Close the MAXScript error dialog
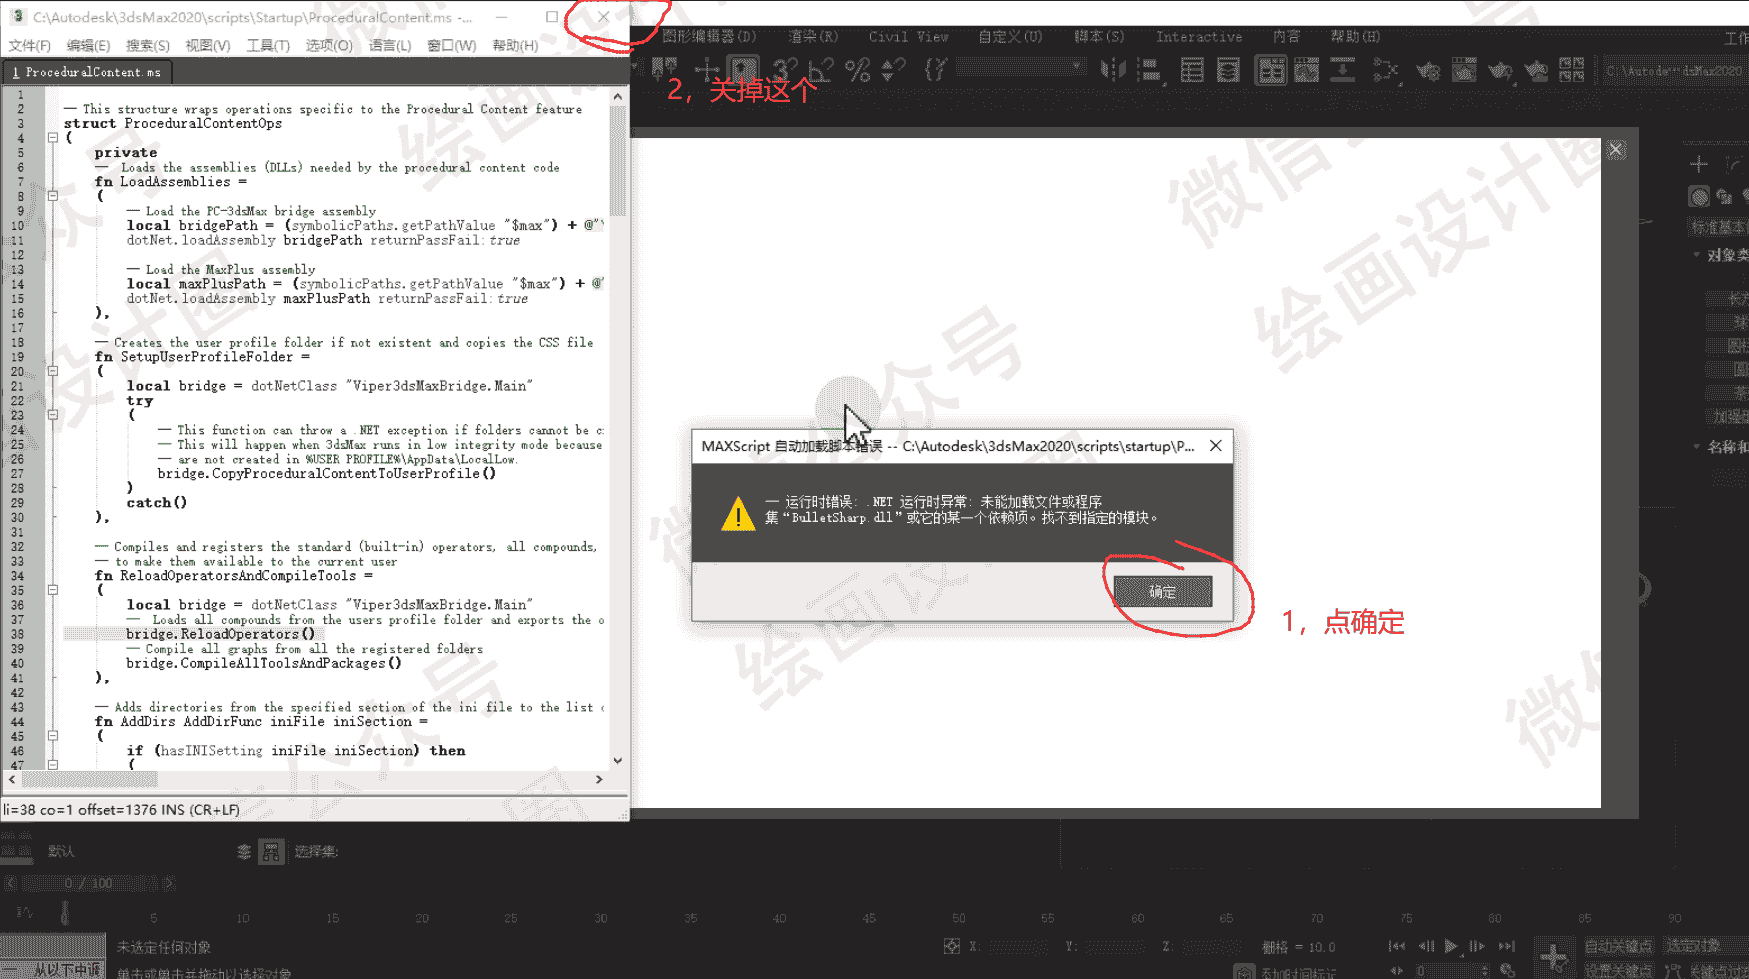Screen dimensions: 1749x979 (x=1215, y=446)
